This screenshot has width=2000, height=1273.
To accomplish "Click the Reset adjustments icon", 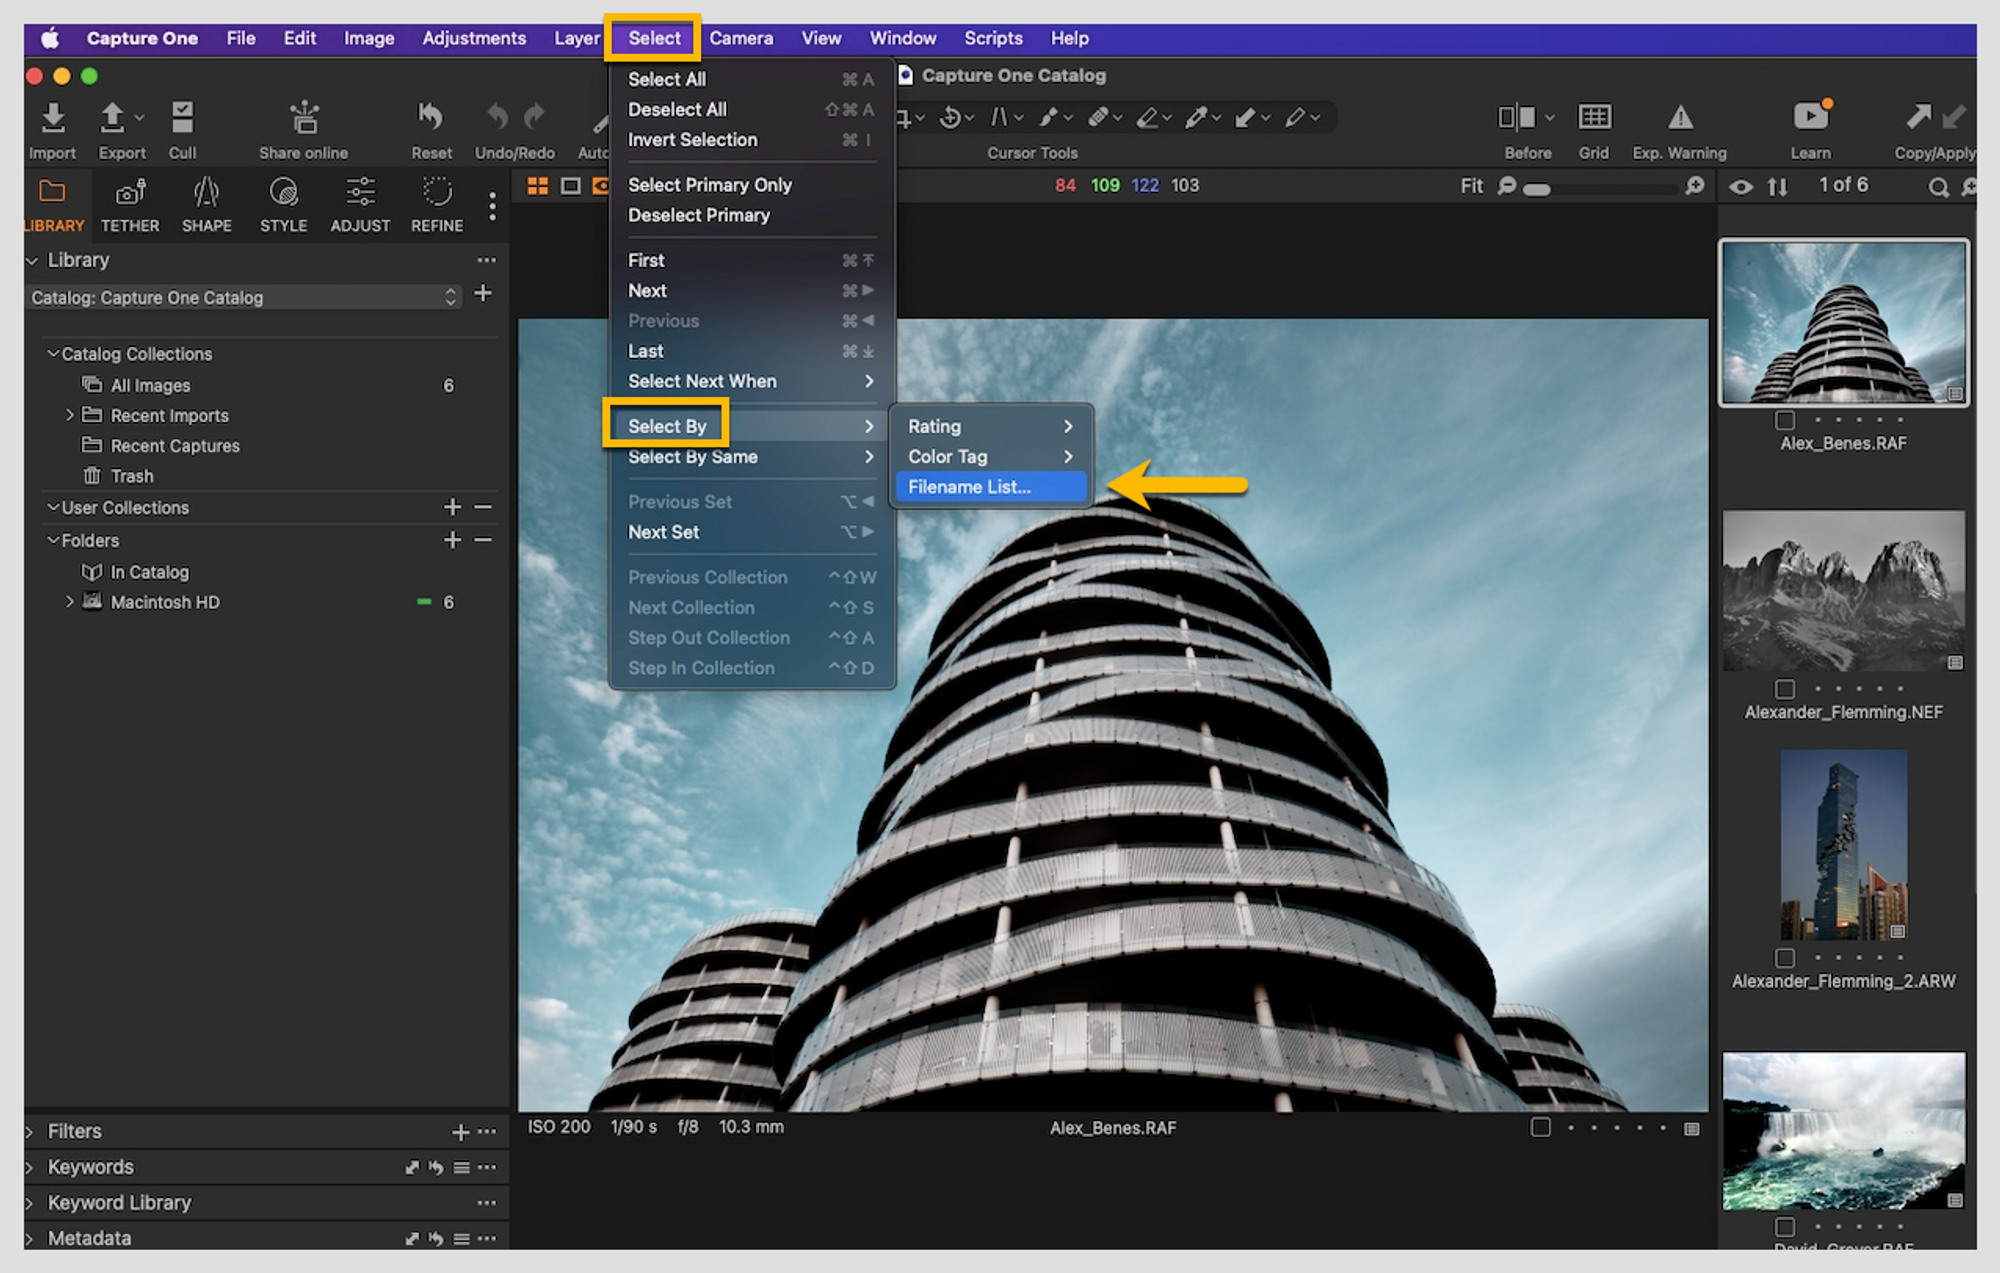I will click(431, 117).
